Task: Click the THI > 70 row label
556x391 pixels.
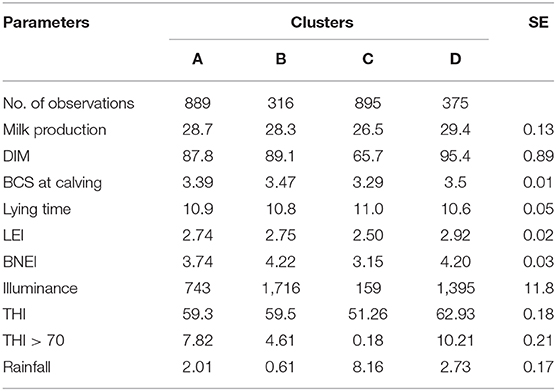Action: [x=34, y=341]
